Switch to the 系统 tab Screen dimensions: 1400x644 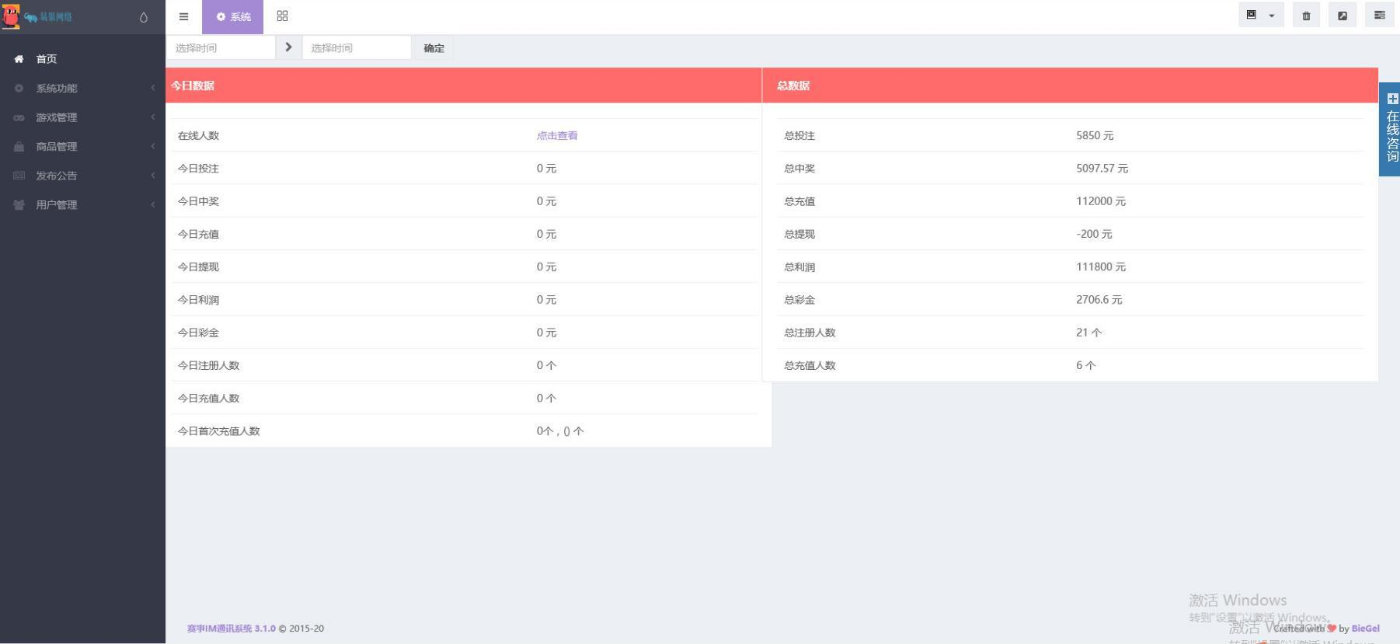(x=232, y=16)
